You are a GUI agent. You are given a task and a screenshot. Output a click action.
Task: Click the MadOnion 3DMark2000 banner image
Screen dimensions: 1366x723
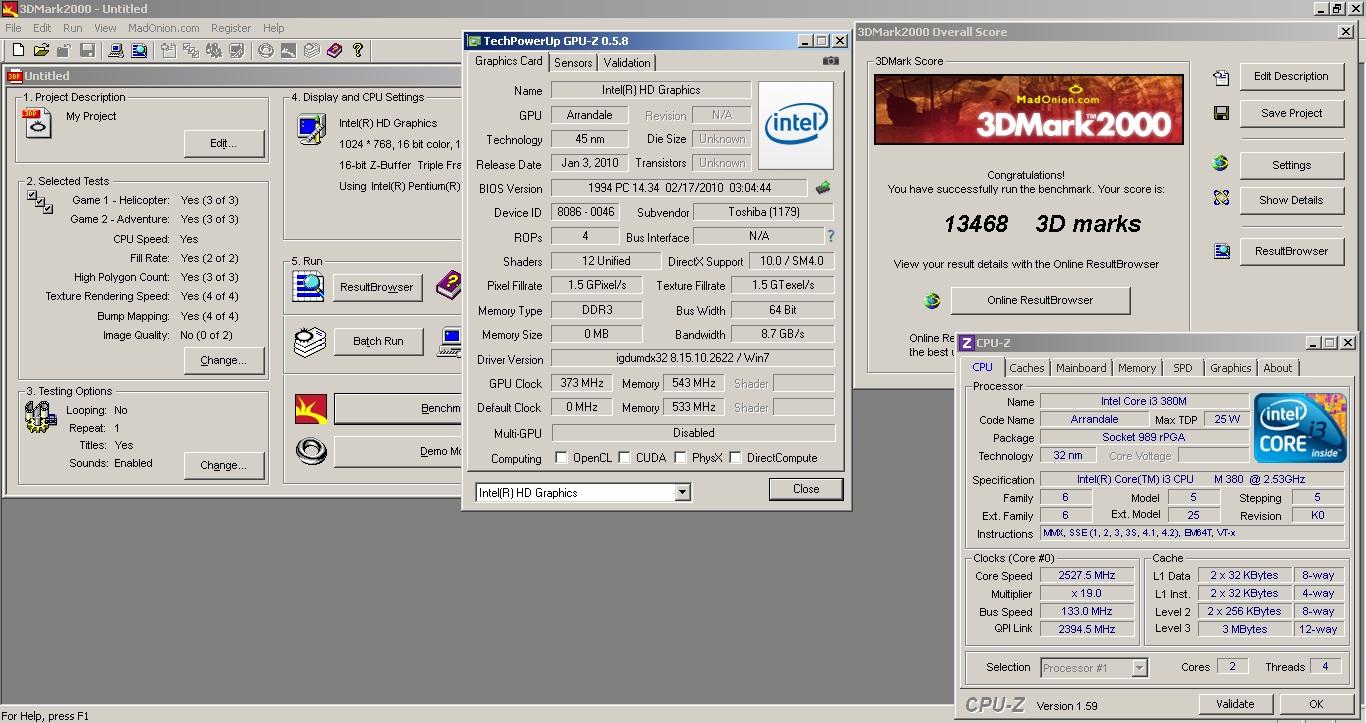click(1029, 109)
